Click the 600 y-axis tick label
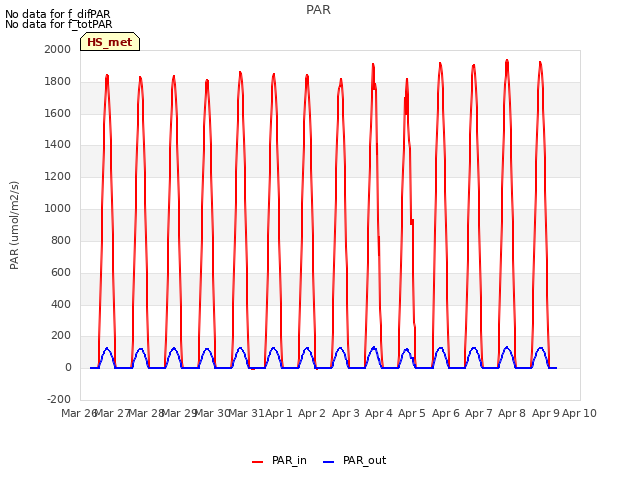This screenshot has width=640, height=480. click(61, 272)
